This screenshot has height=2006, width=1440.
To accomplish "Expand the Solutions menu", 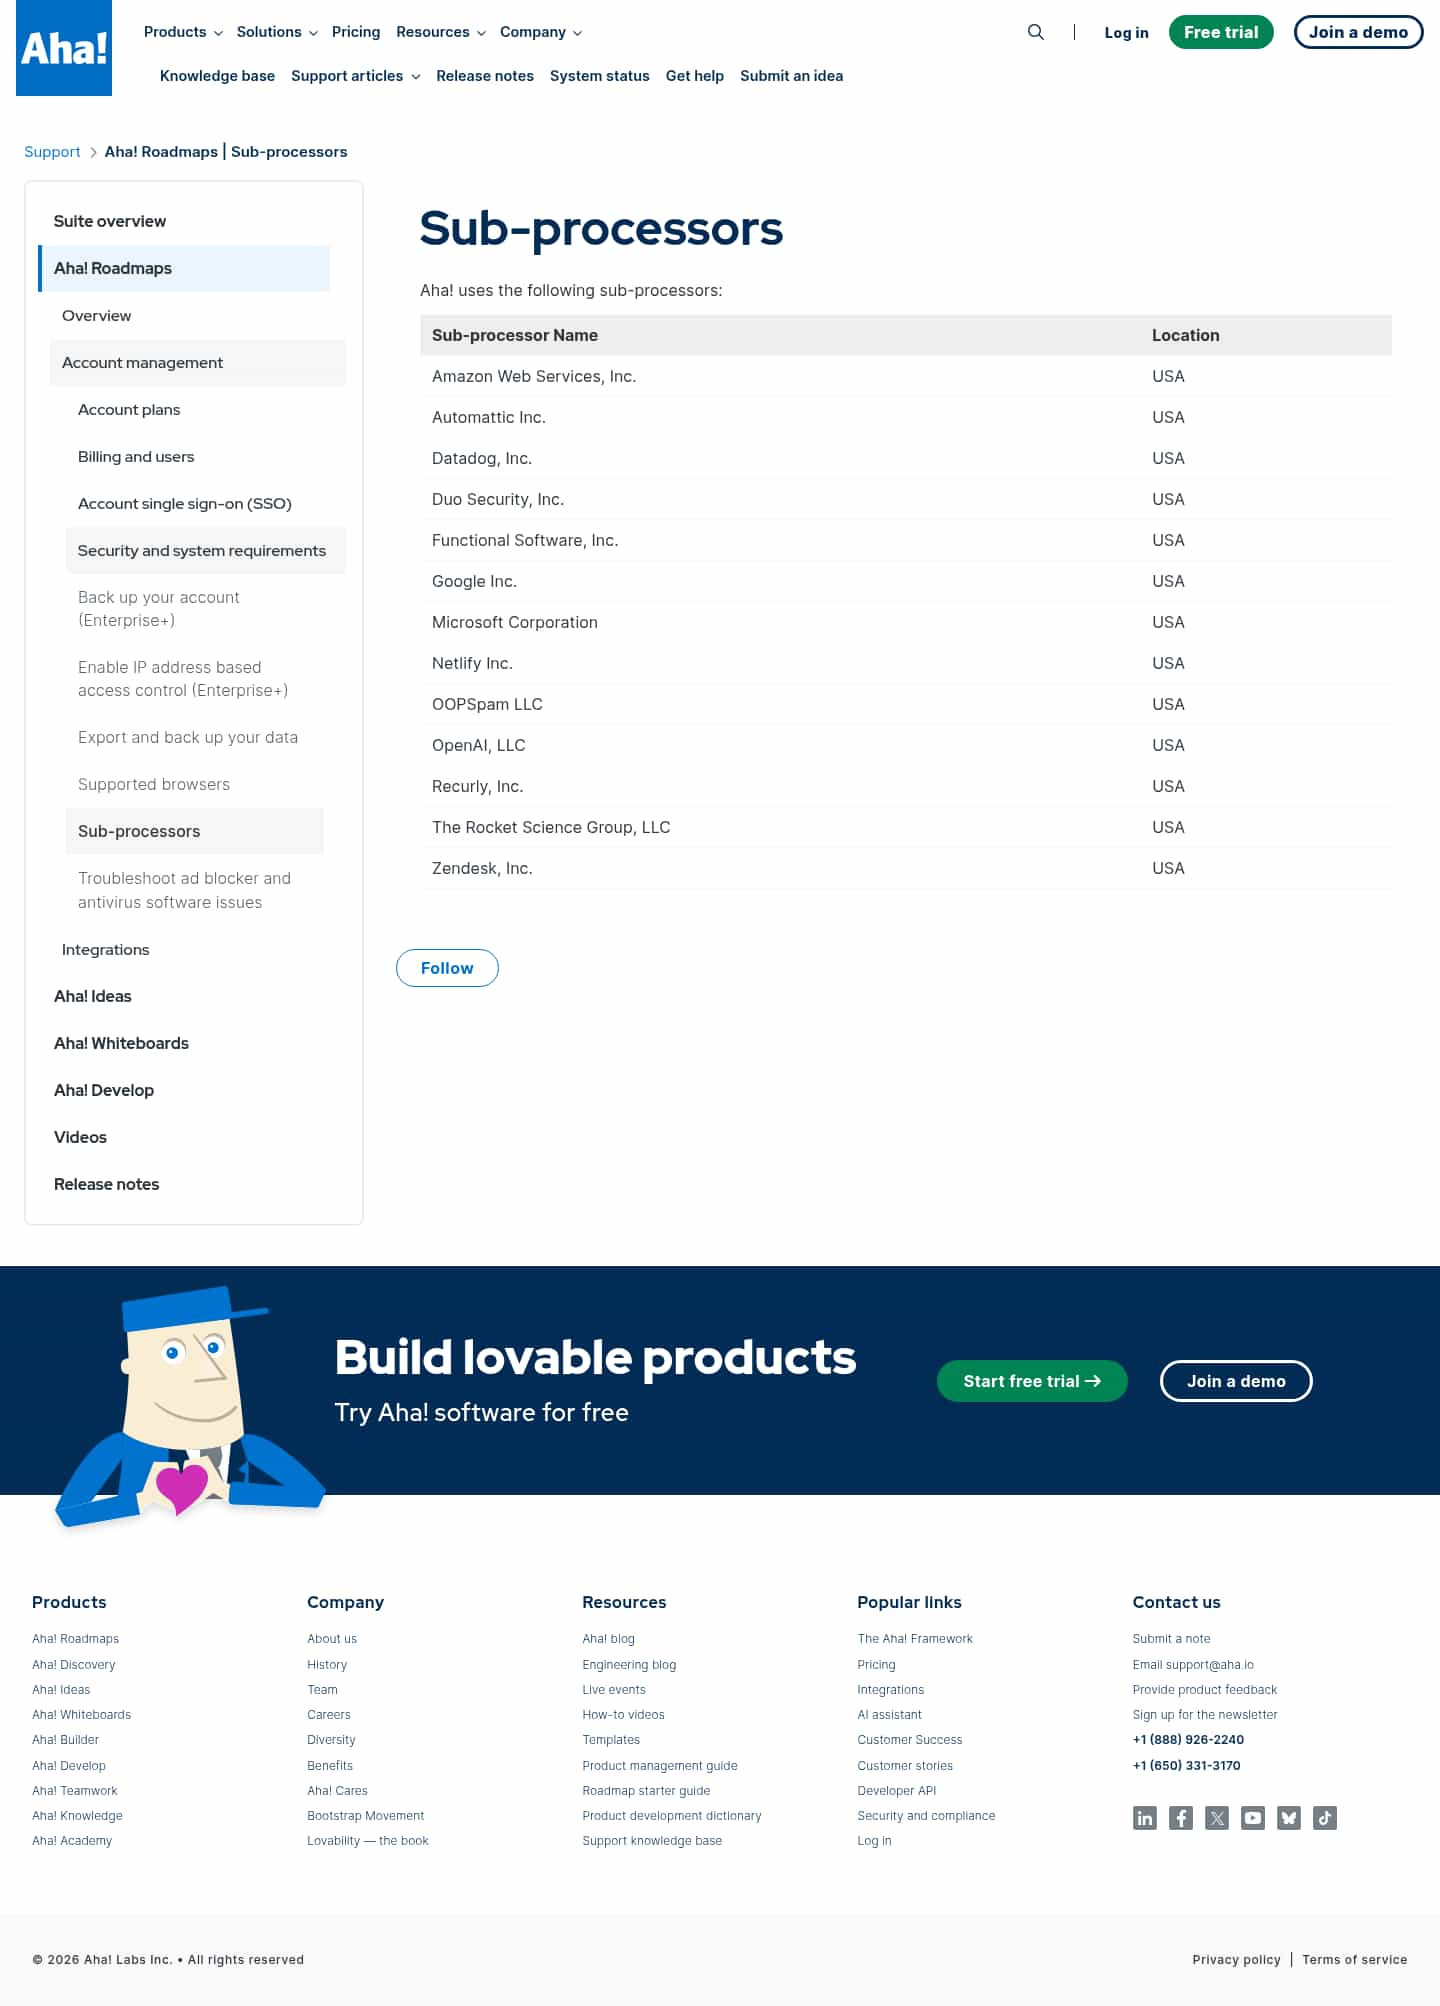I will point(277,32).
